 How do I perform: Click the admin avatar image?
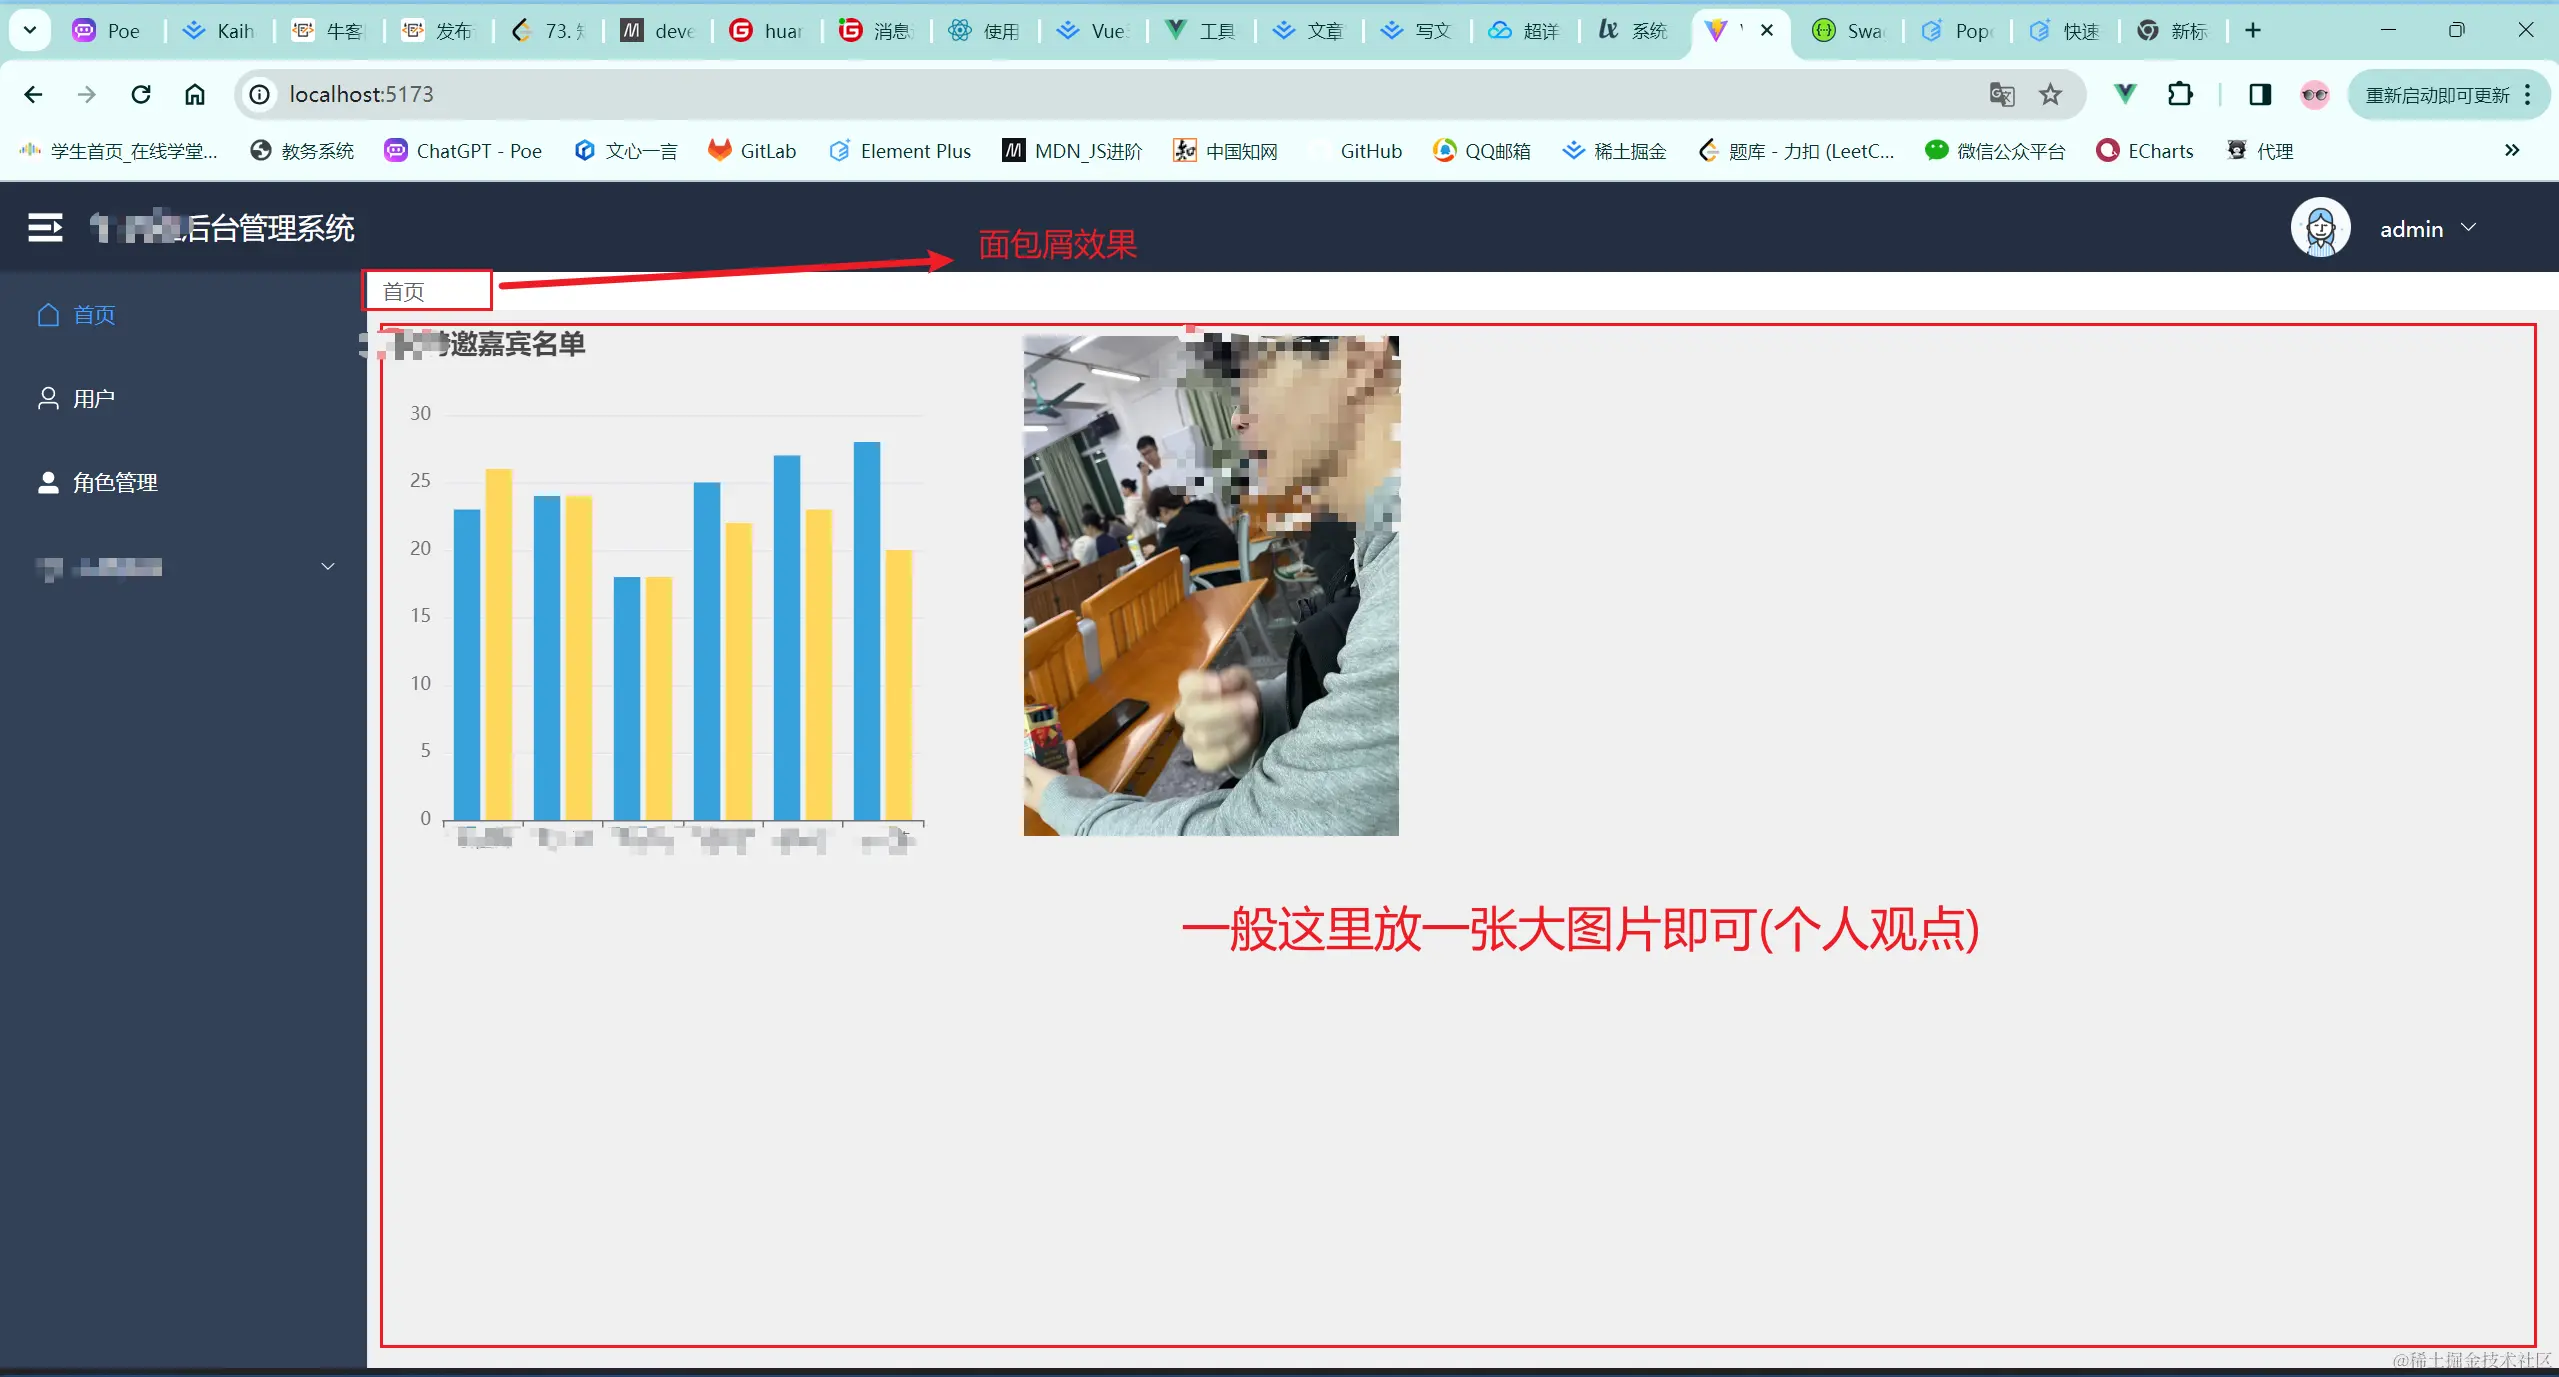coord(2319,228)
